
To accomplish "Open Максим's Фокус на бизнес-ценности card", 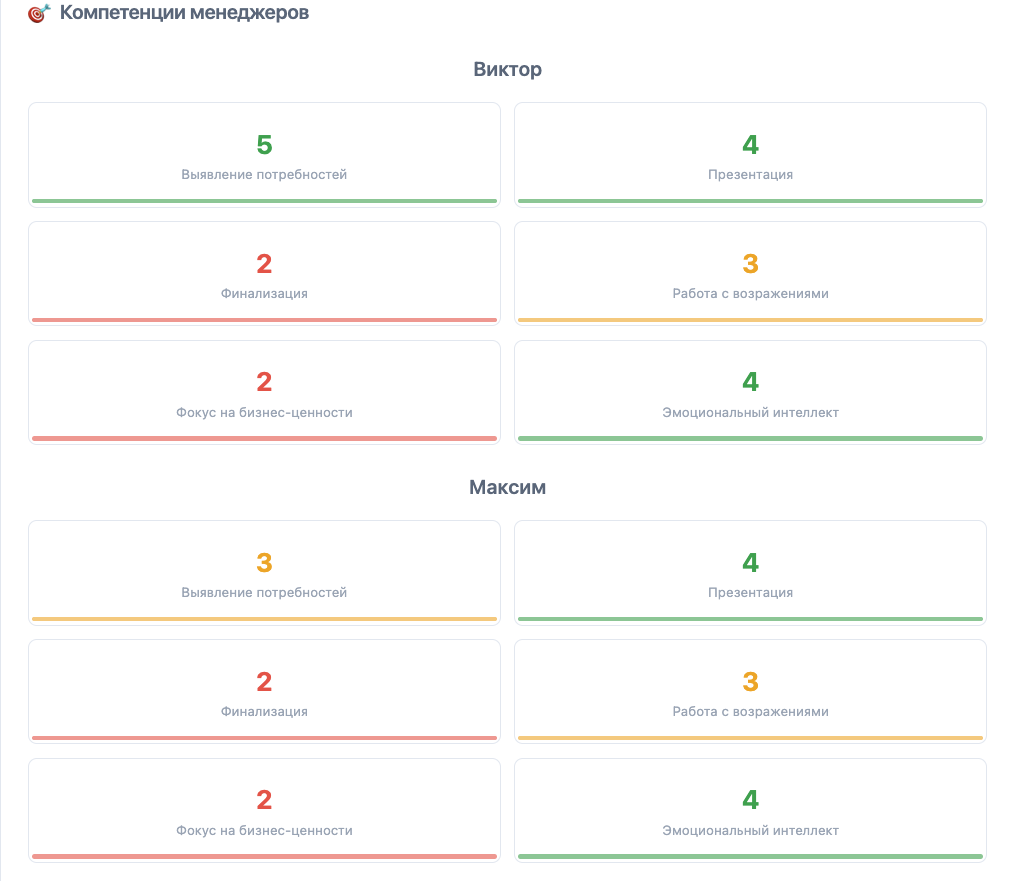I will [264, 810].
